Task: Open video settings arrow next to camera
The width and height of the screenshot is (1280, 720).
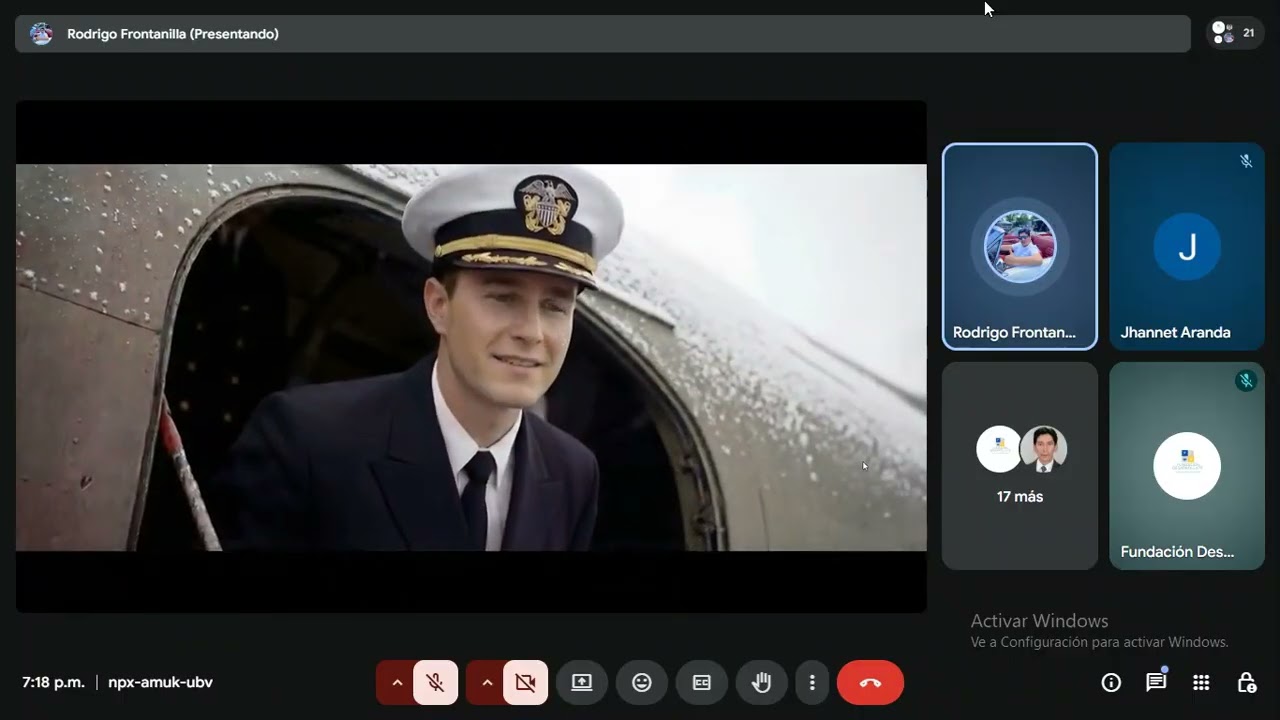Action: [487, 683]
